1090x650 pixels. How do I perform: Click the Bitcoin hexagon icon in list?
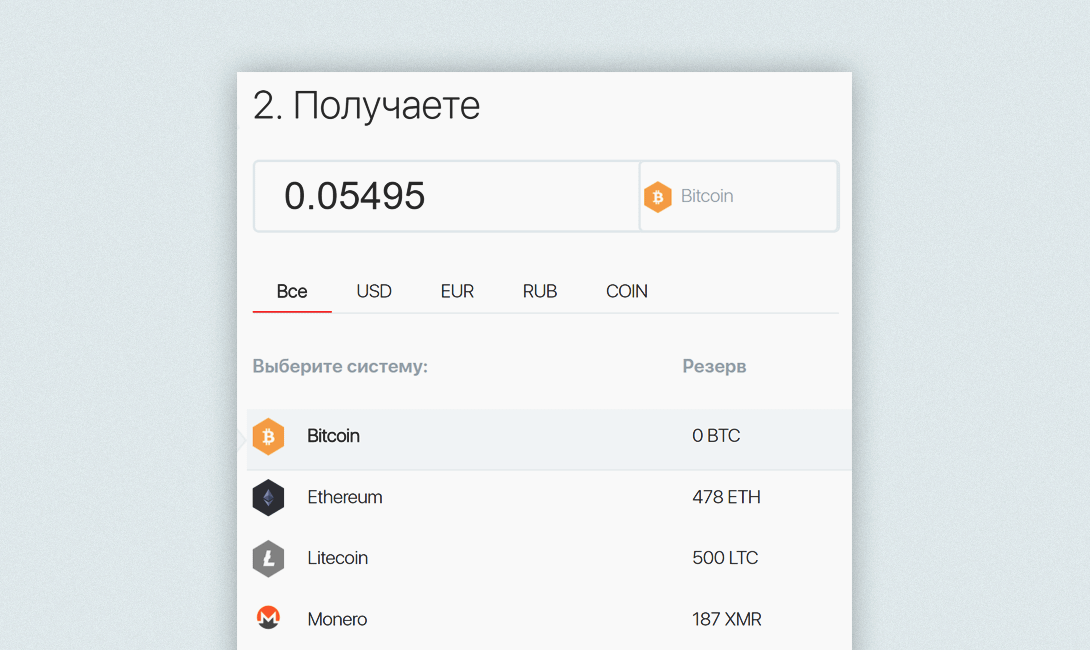(268, 437)
